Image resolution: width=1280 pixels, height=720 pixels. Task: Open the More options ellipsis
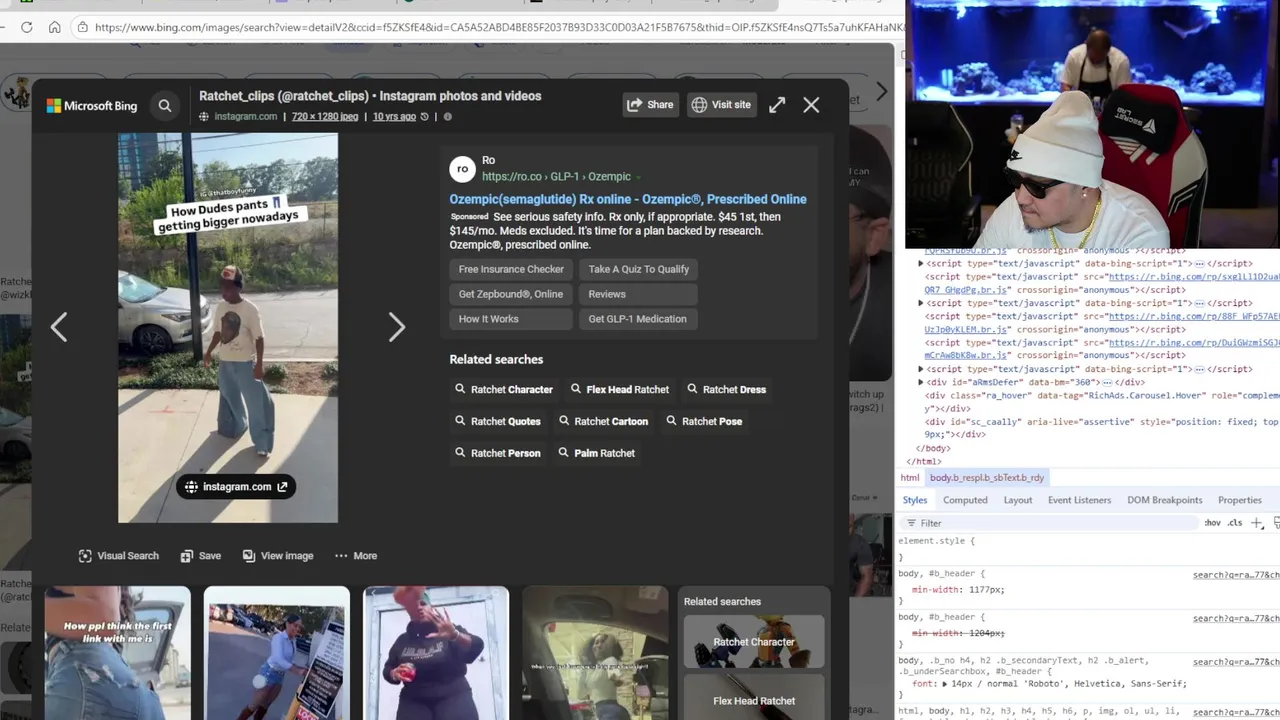[x=355, y=556]
